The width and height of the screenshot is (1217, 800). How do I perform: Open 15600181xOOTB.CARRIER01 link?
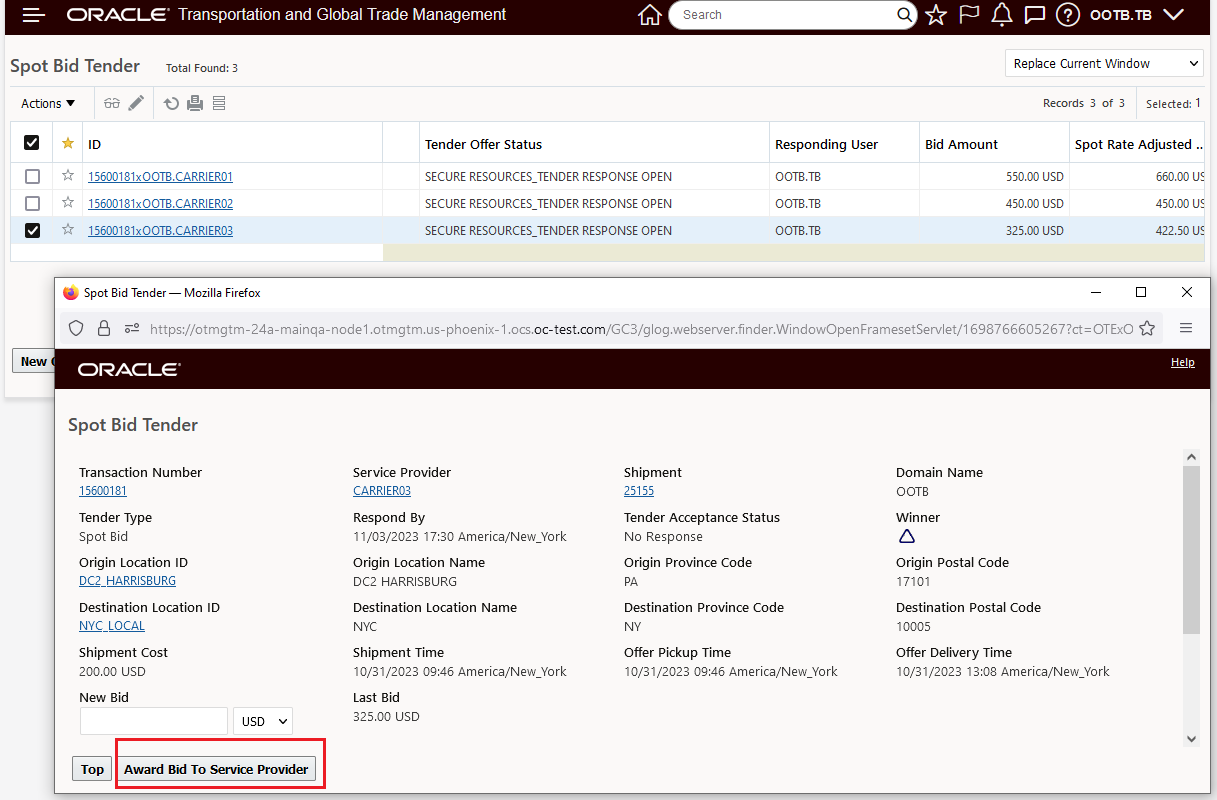click(160, 177)
